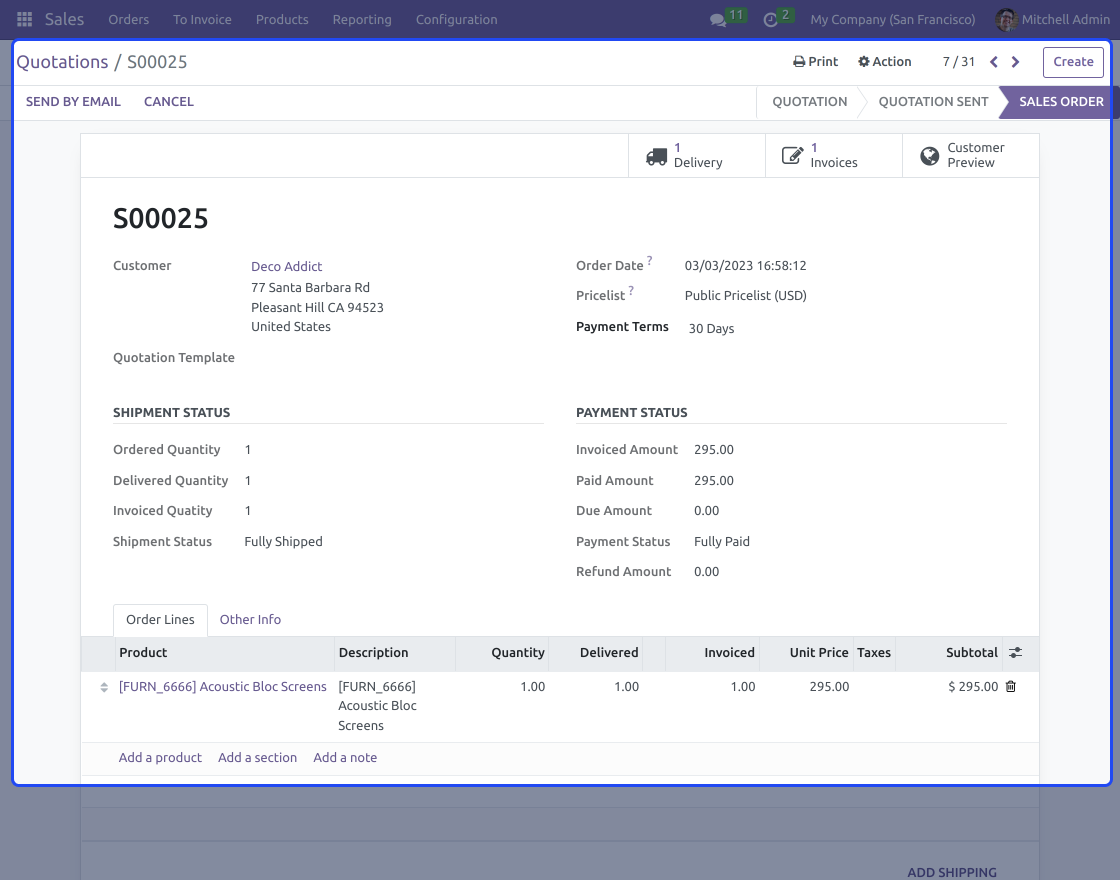Click order date 03/03/2023 16:58:12
Screen dimensions: 1120x880
click(745, 266)
